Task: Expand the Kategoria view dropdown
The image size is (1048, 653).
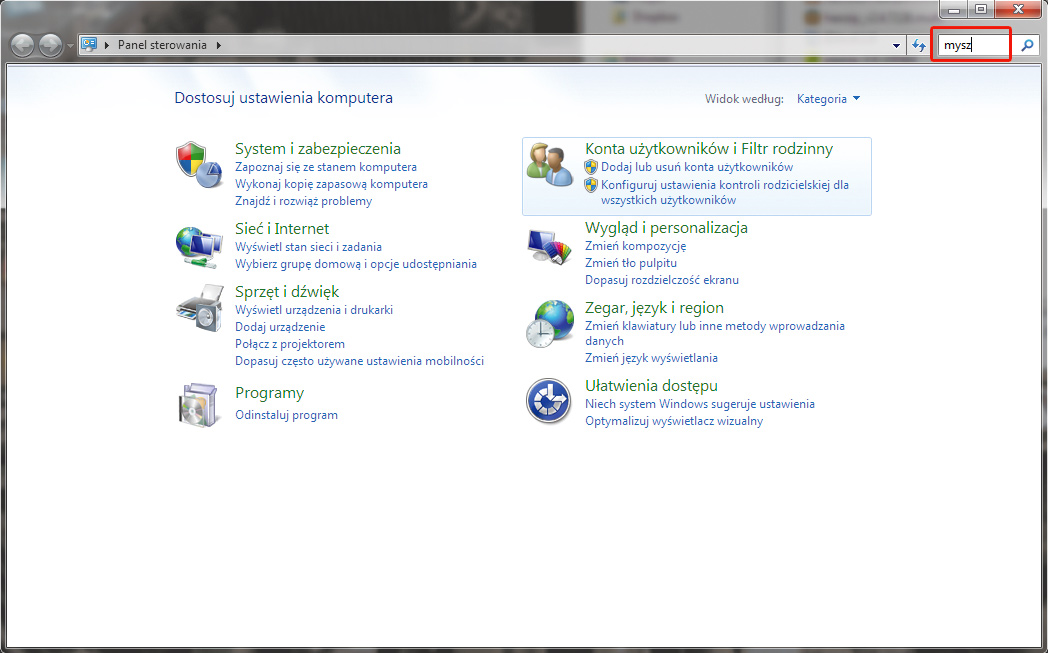Action: 828,99
